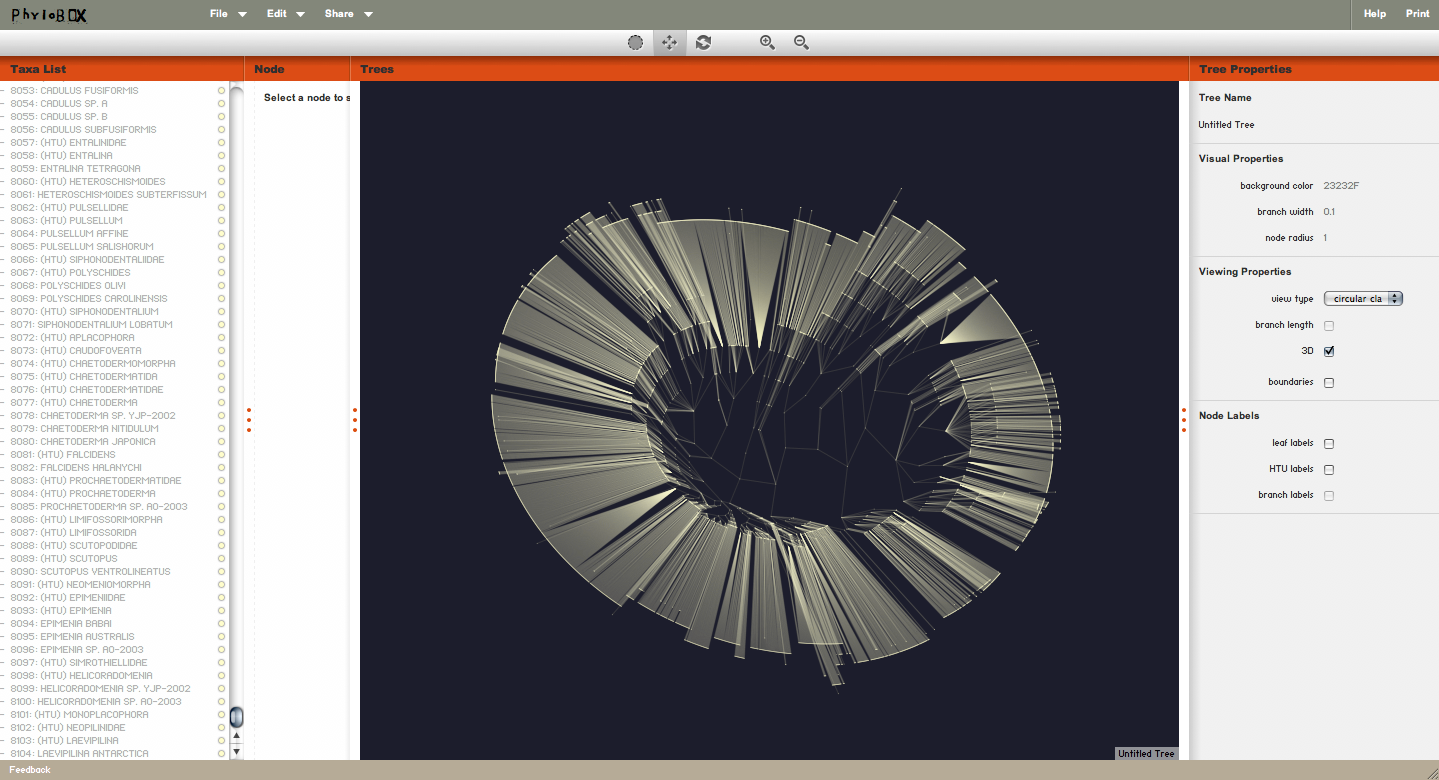
Task: Zoom in on the tree
Action: pos(767,42)
